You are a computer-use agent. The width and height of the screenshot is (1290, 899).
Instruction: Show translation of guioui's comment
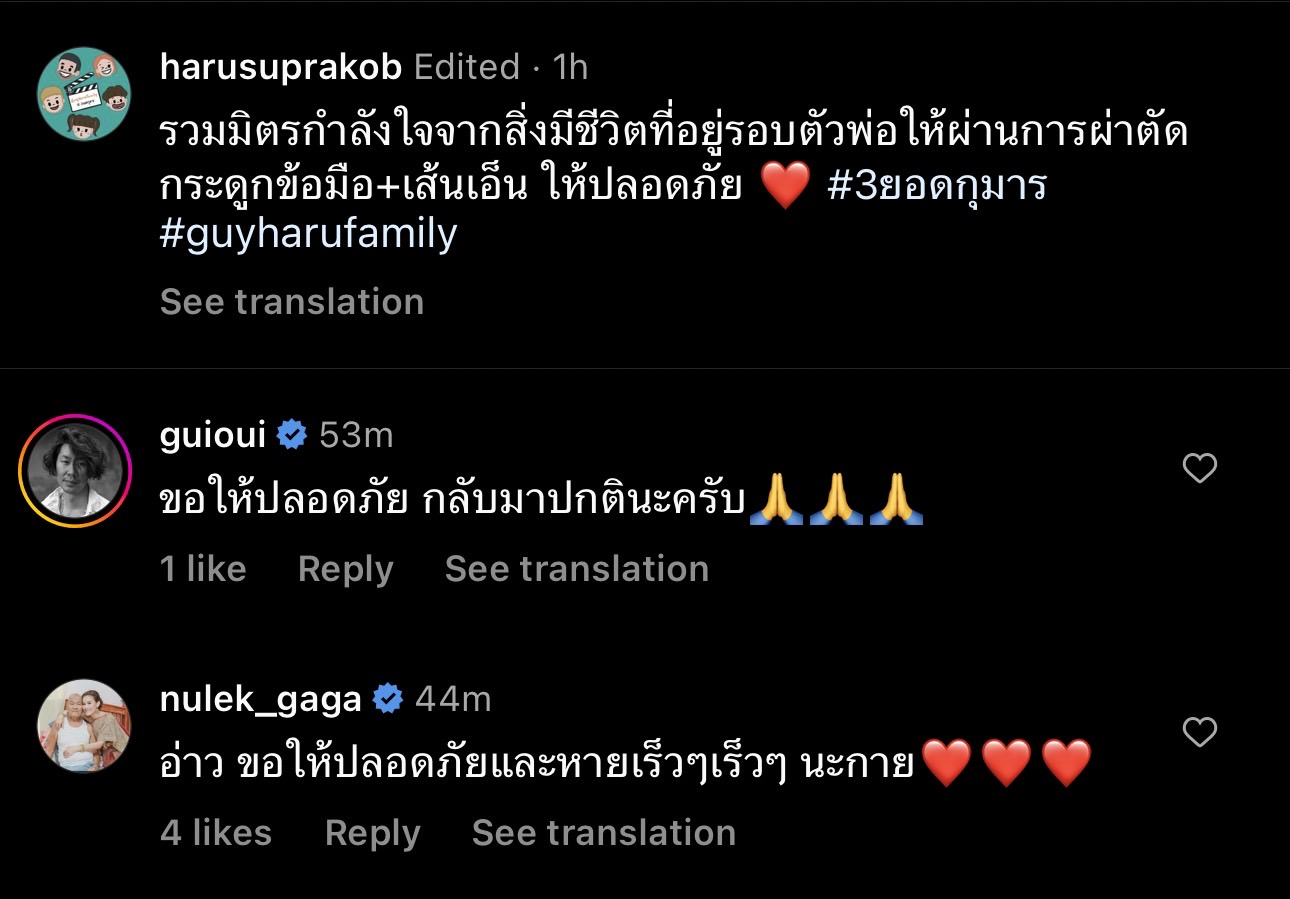[x=577, y=568]
